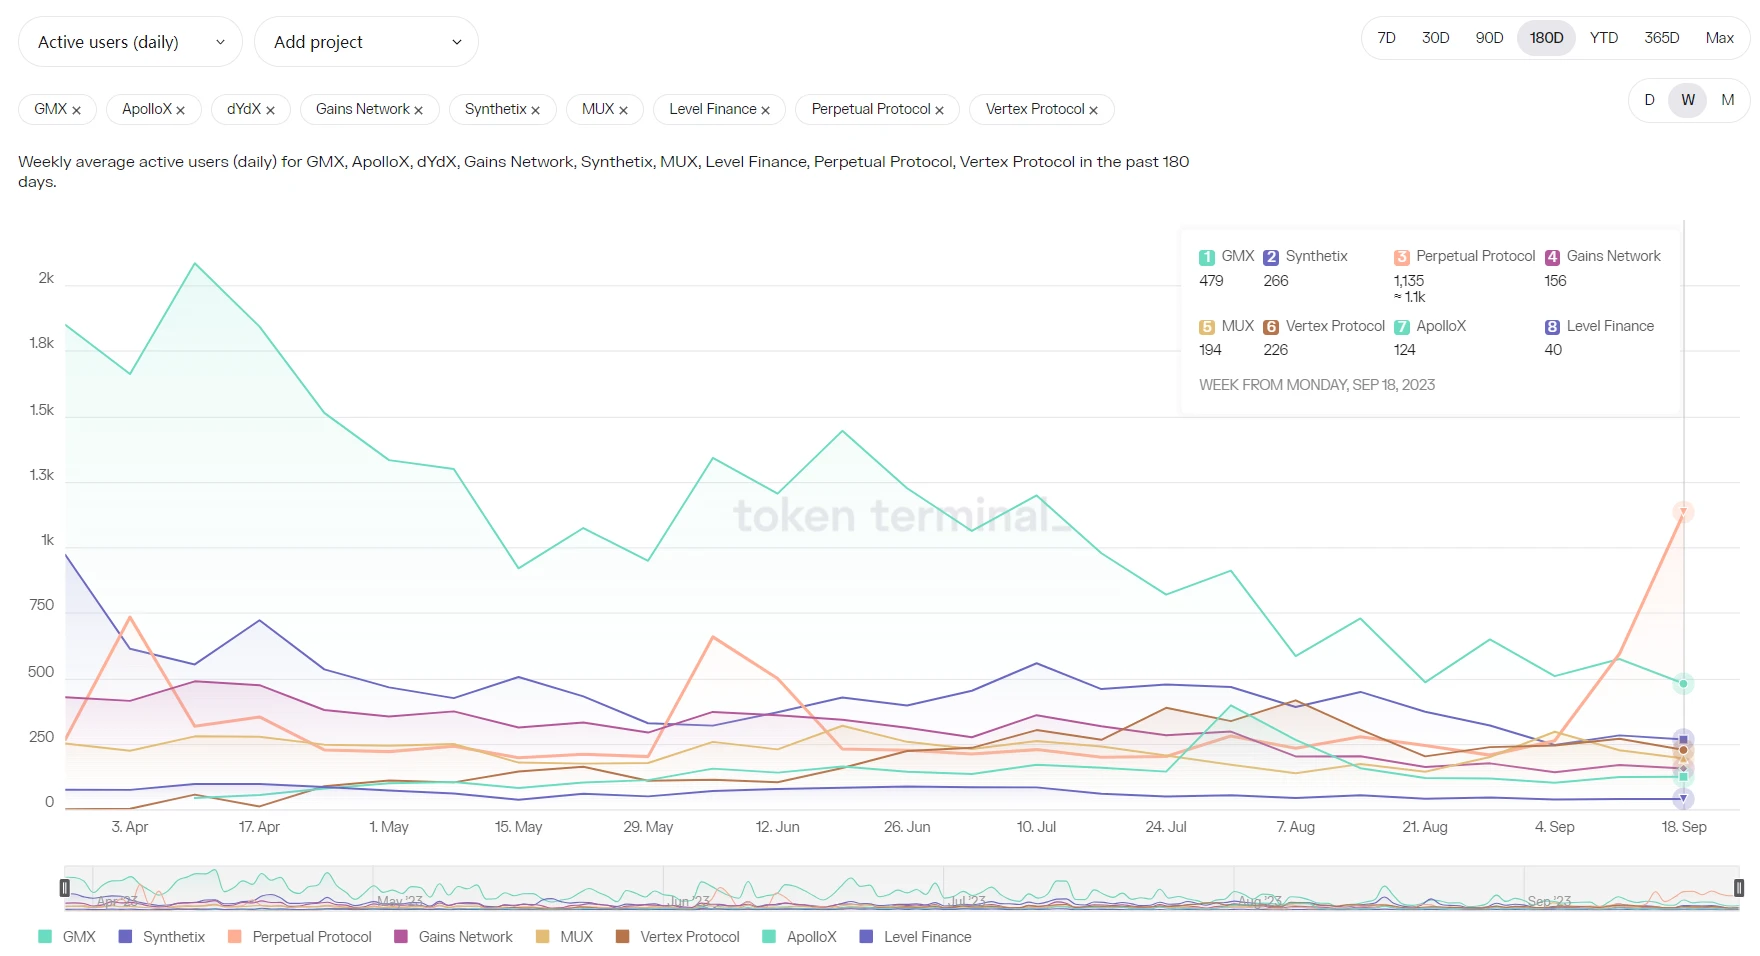Click the Synthetix chip label
1760x956 pixels.
[x=496, y=109]
